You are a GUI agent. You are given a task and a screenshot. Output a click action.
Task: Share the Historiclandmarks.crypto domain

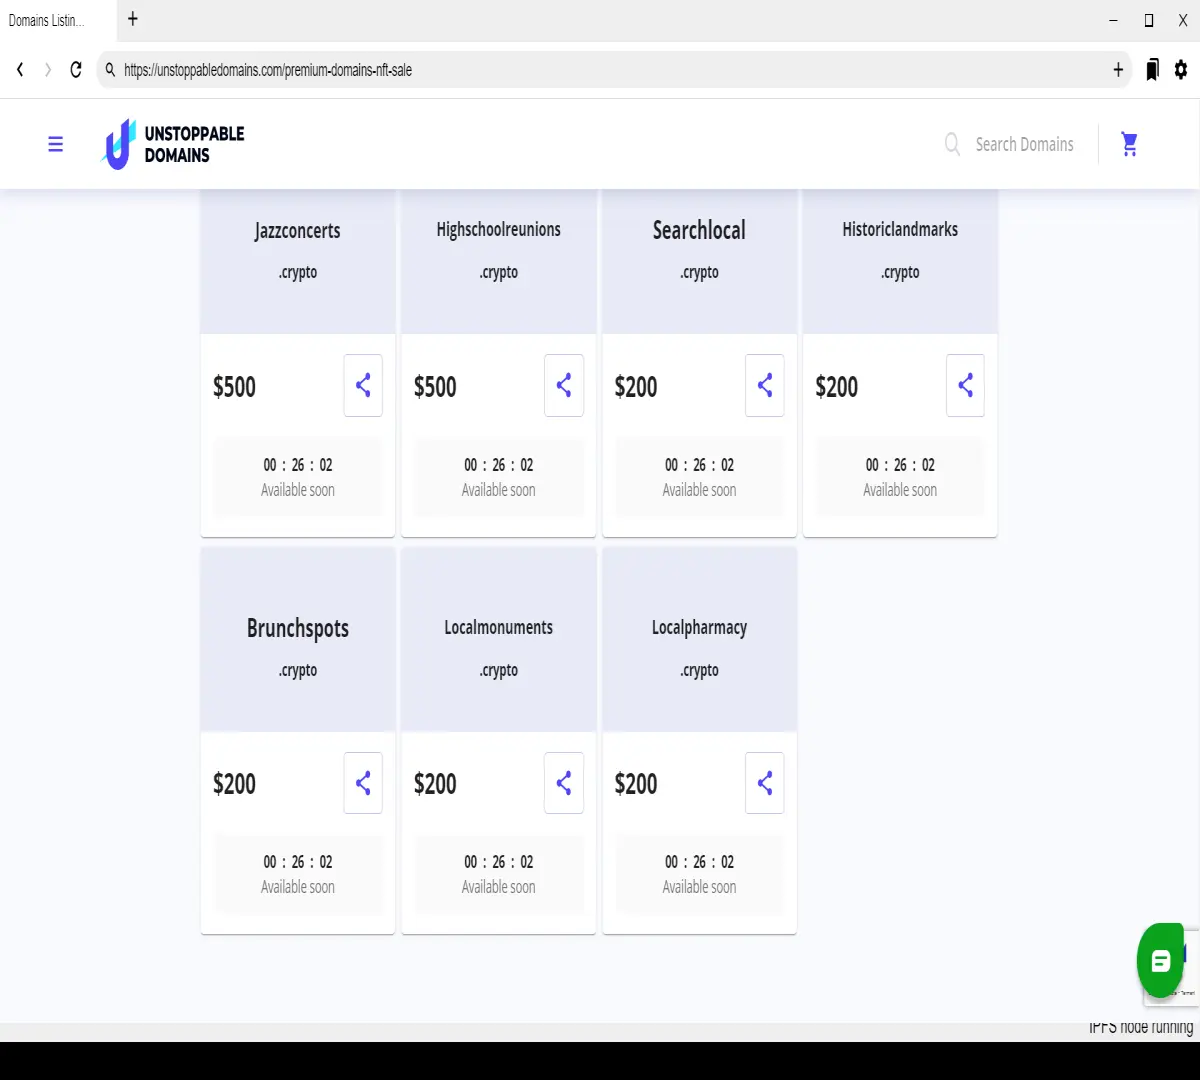tap(965, 385)
